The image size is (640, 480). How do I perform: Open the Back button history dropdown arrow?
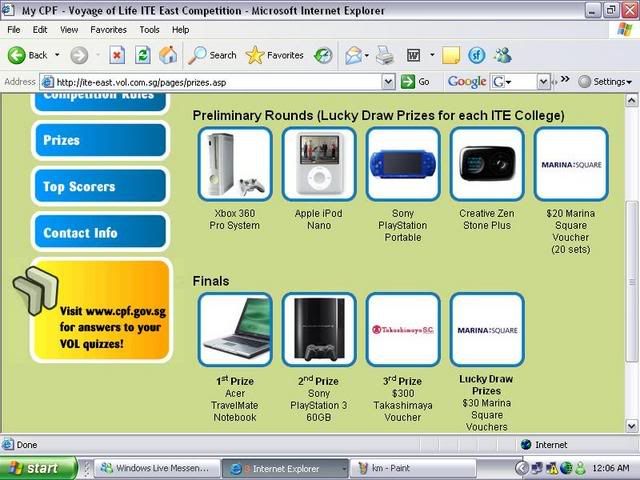click(x=57, y=55)
